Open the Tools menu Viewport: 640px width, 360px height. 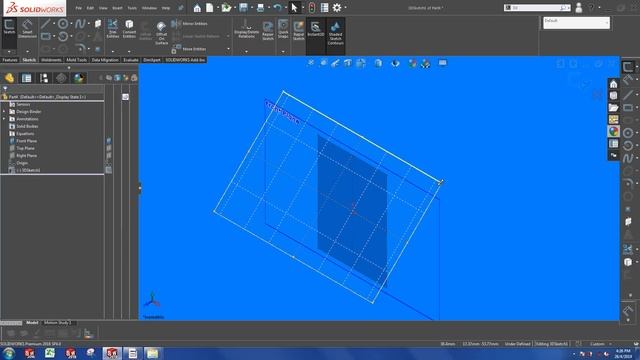[x=132, y=8]
